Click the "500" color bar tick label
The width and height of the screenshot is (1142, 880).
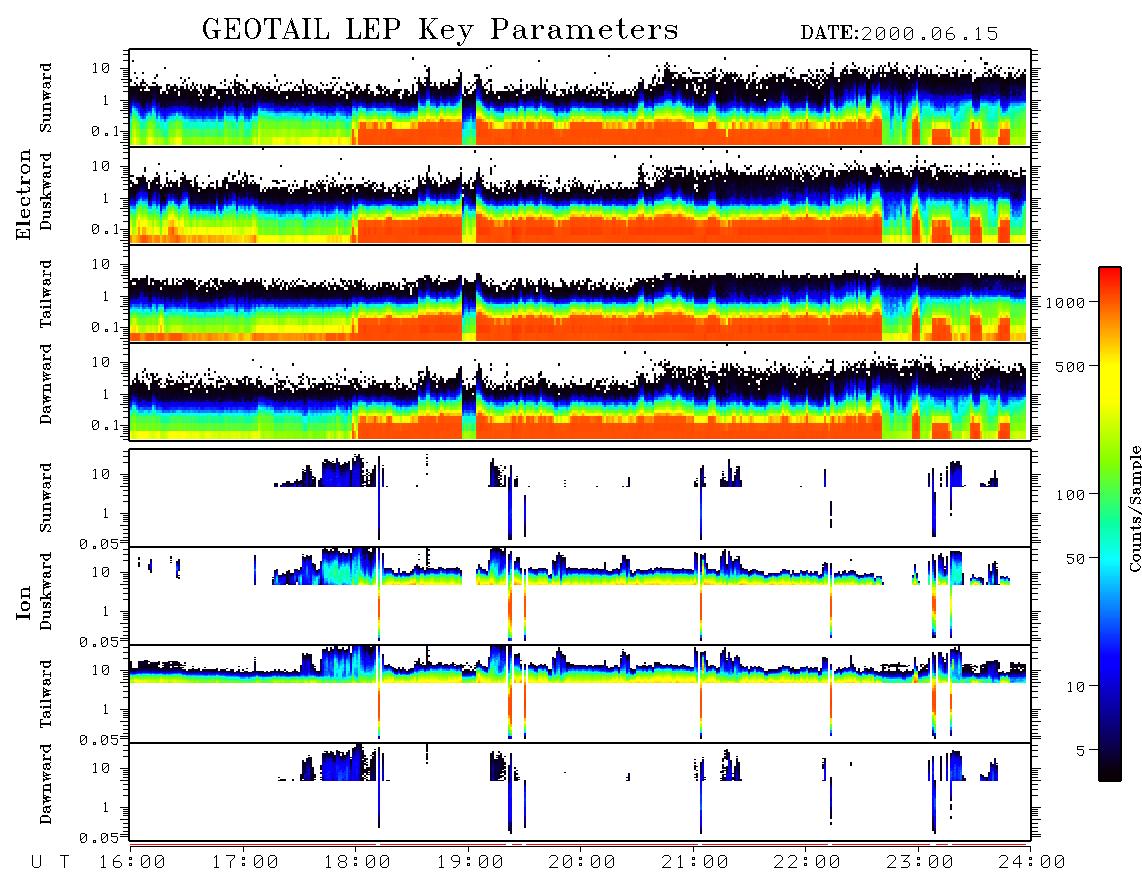1070,366
